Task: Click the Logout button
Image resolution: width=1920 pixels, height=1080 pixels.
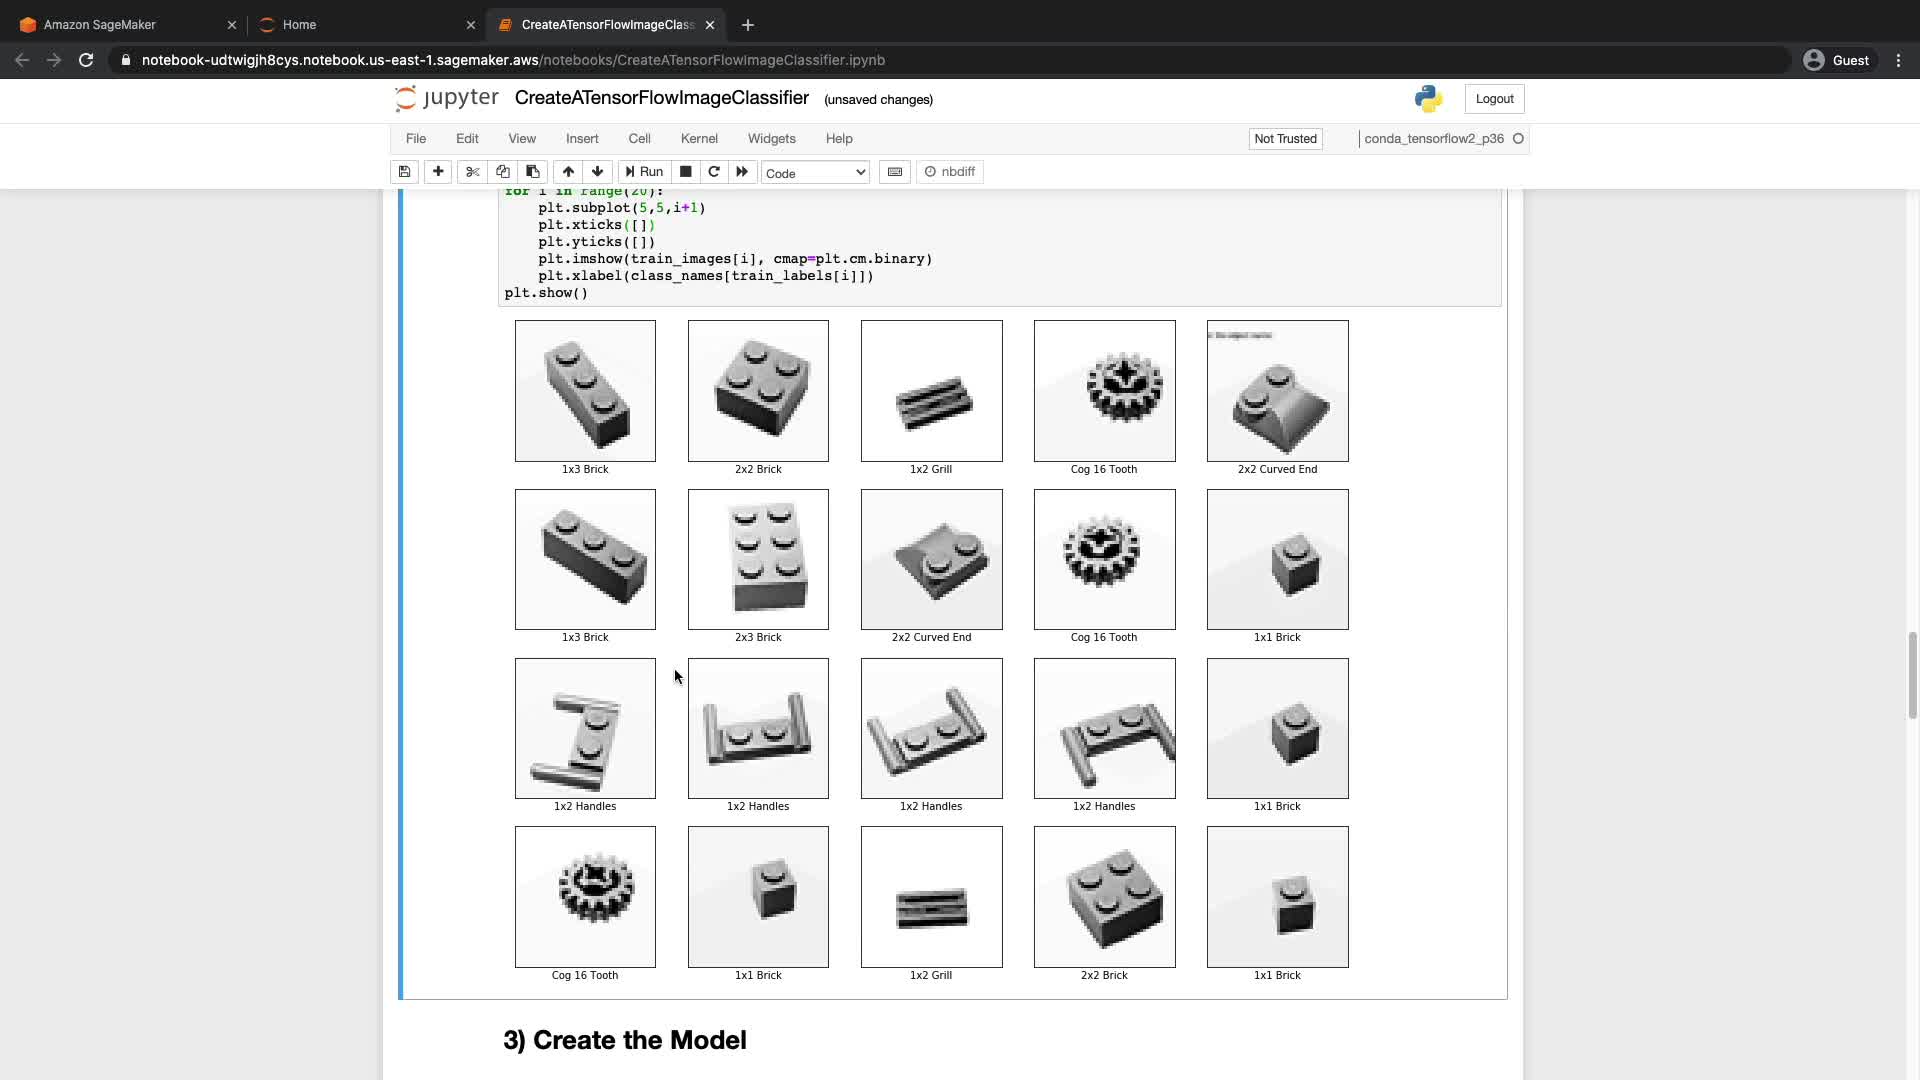Action: pos(1494,99)
